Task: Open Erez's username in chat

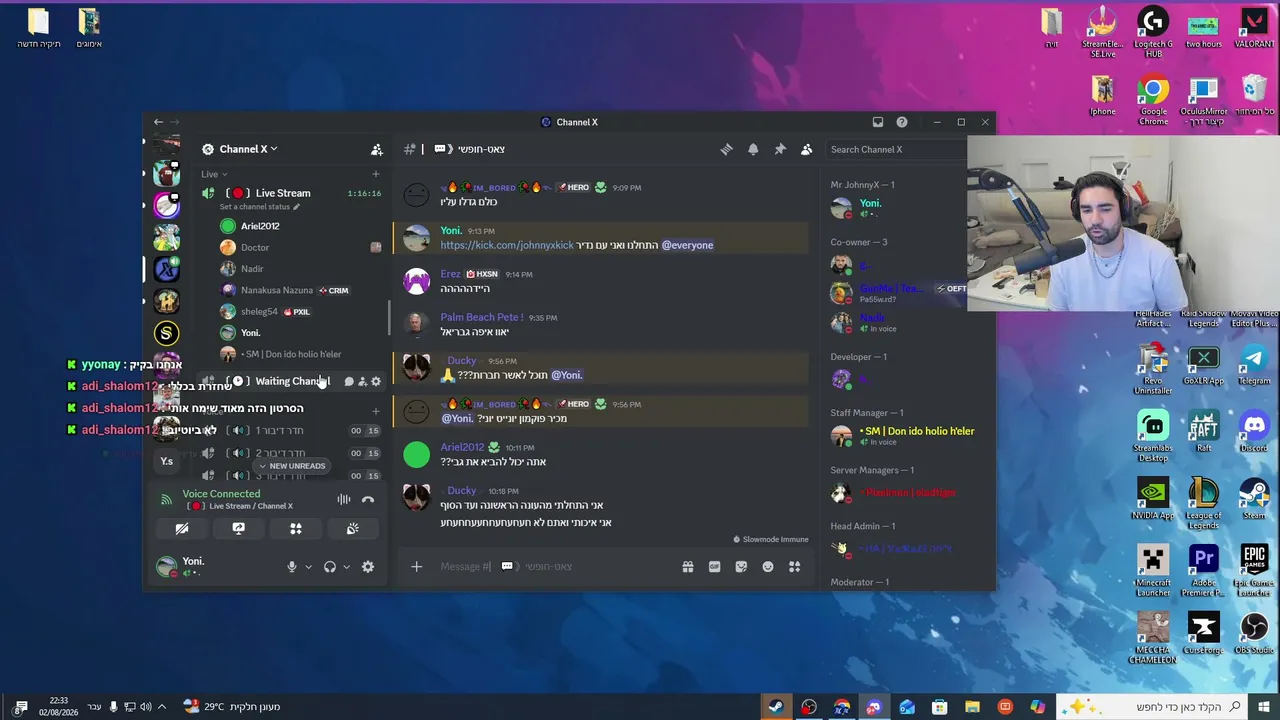Action: pos(451,273)
